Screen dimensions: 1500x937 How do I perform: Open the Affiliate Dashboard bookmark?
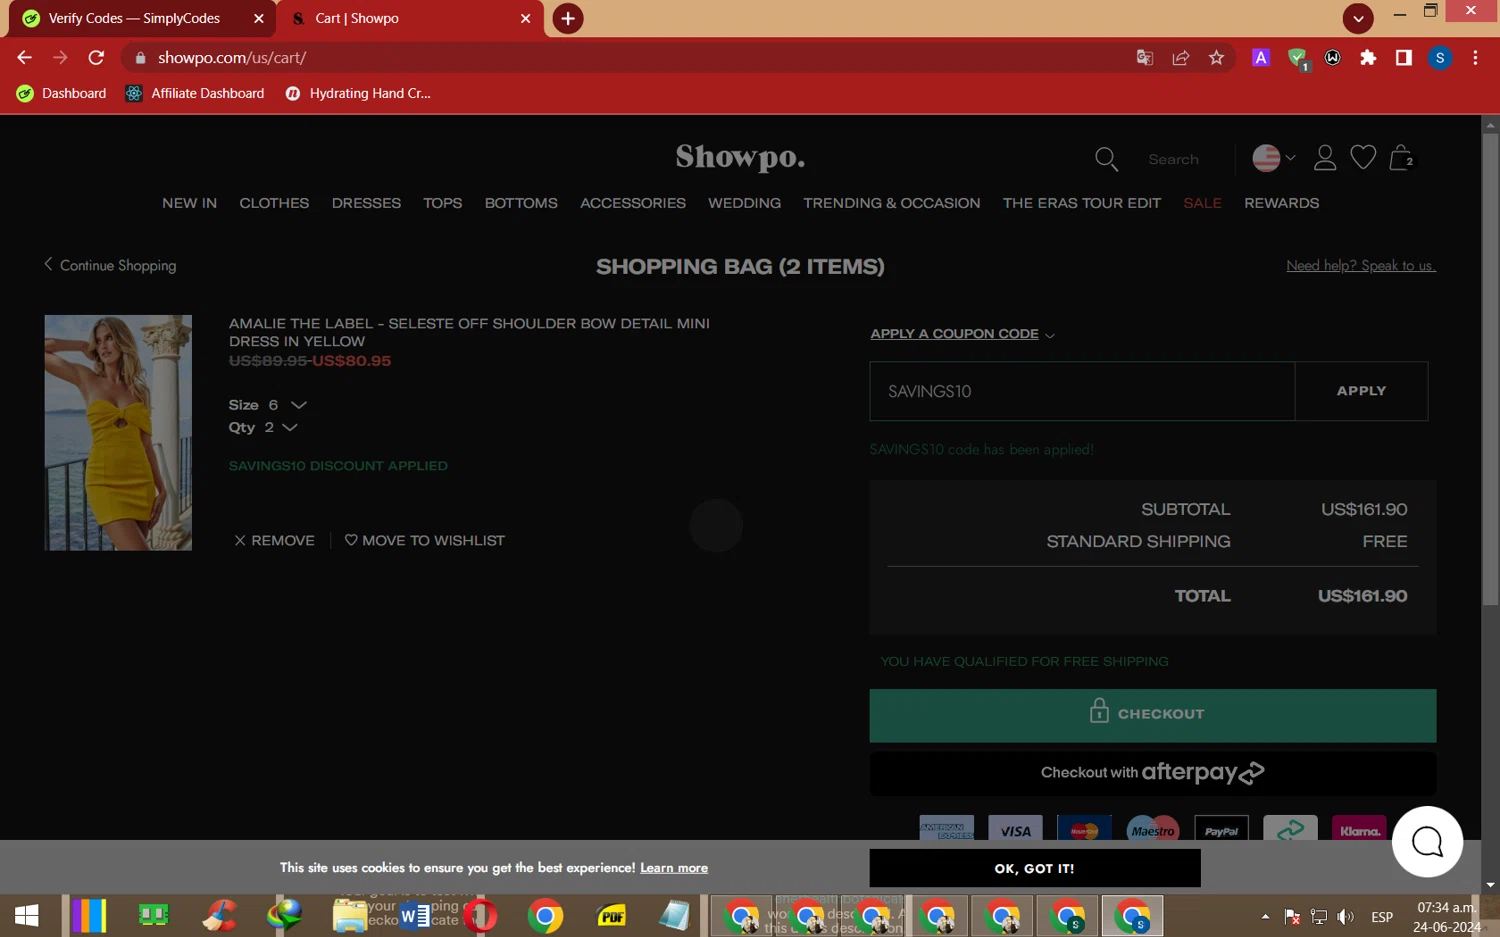tap(195, 93)
